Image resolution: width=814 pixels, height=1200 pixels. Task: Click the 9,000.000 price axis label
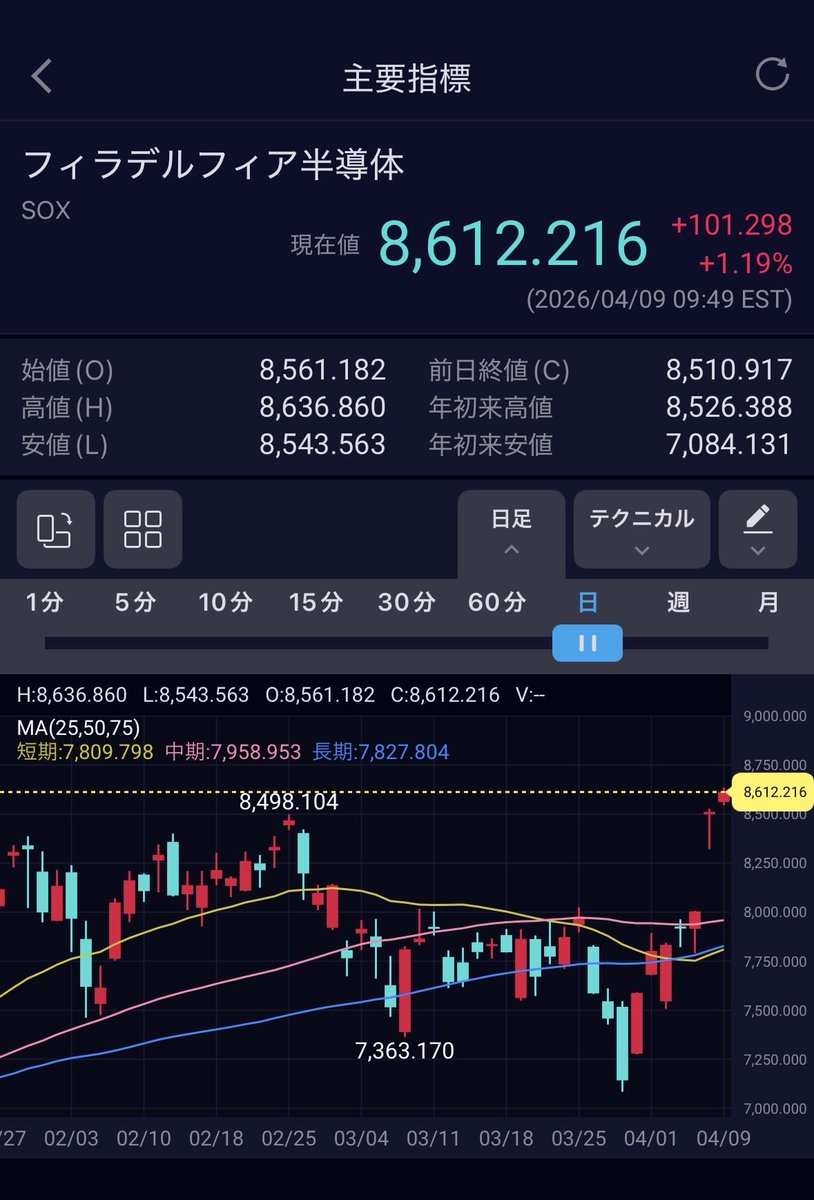pyautogui.click(x=775, y=715)
